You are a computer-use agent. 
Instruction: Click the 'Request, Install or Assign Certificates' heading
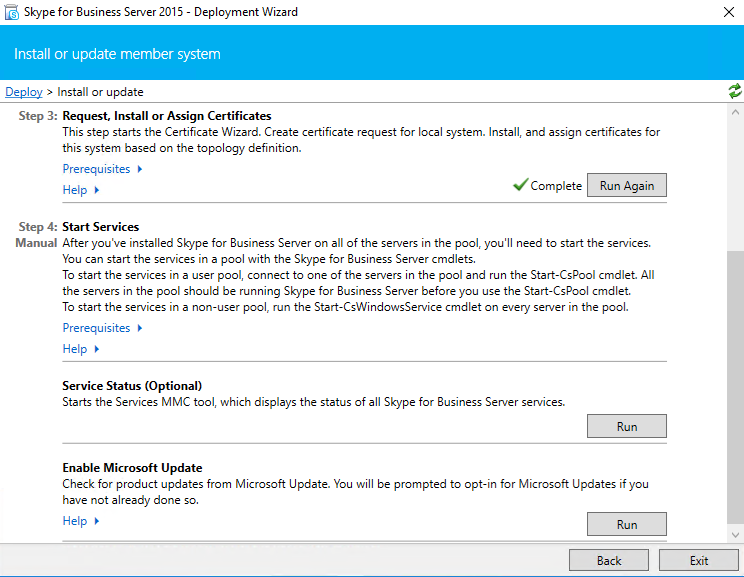pyautogui.click(x=167, y=116)
